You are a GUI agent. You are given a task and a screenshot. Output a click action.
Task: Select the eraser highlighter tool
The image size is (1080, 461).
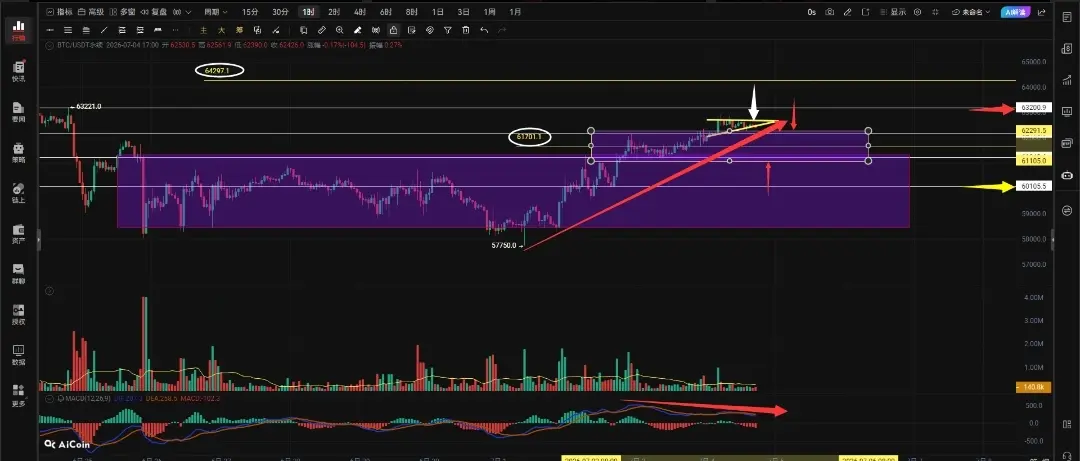[x=357, y=30]
